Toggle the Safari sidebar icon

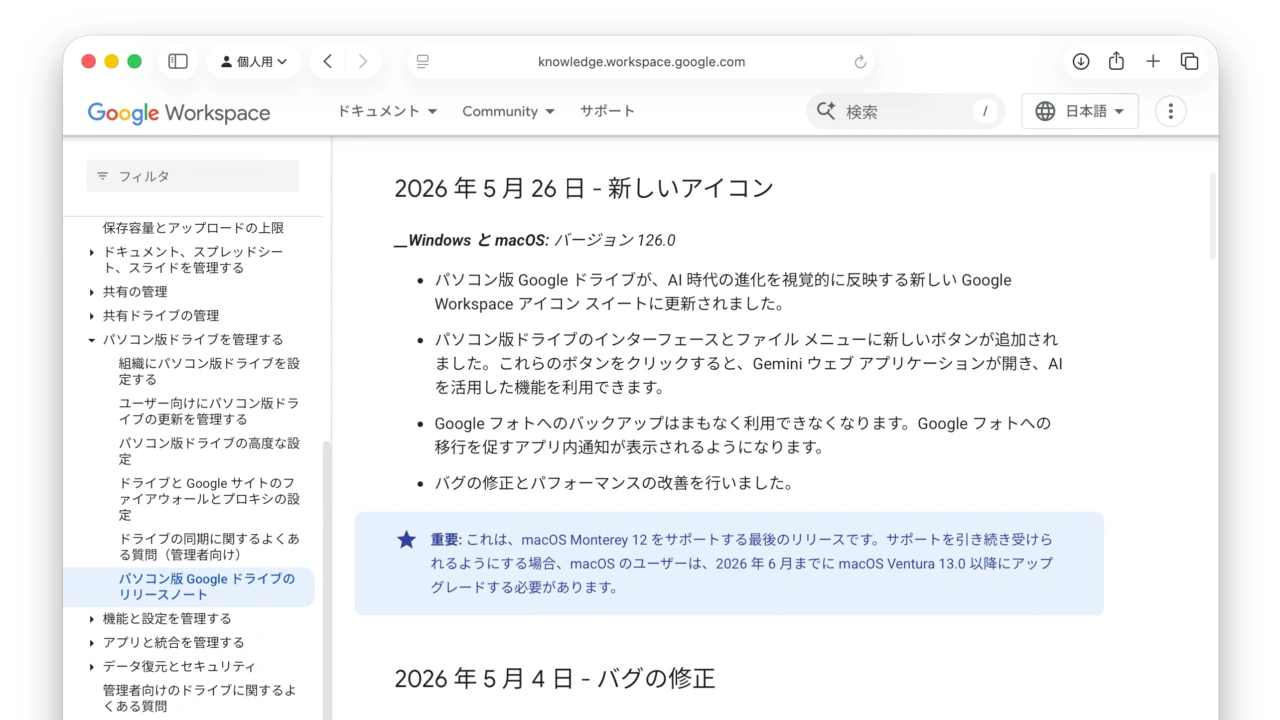(x=178, y=61)
